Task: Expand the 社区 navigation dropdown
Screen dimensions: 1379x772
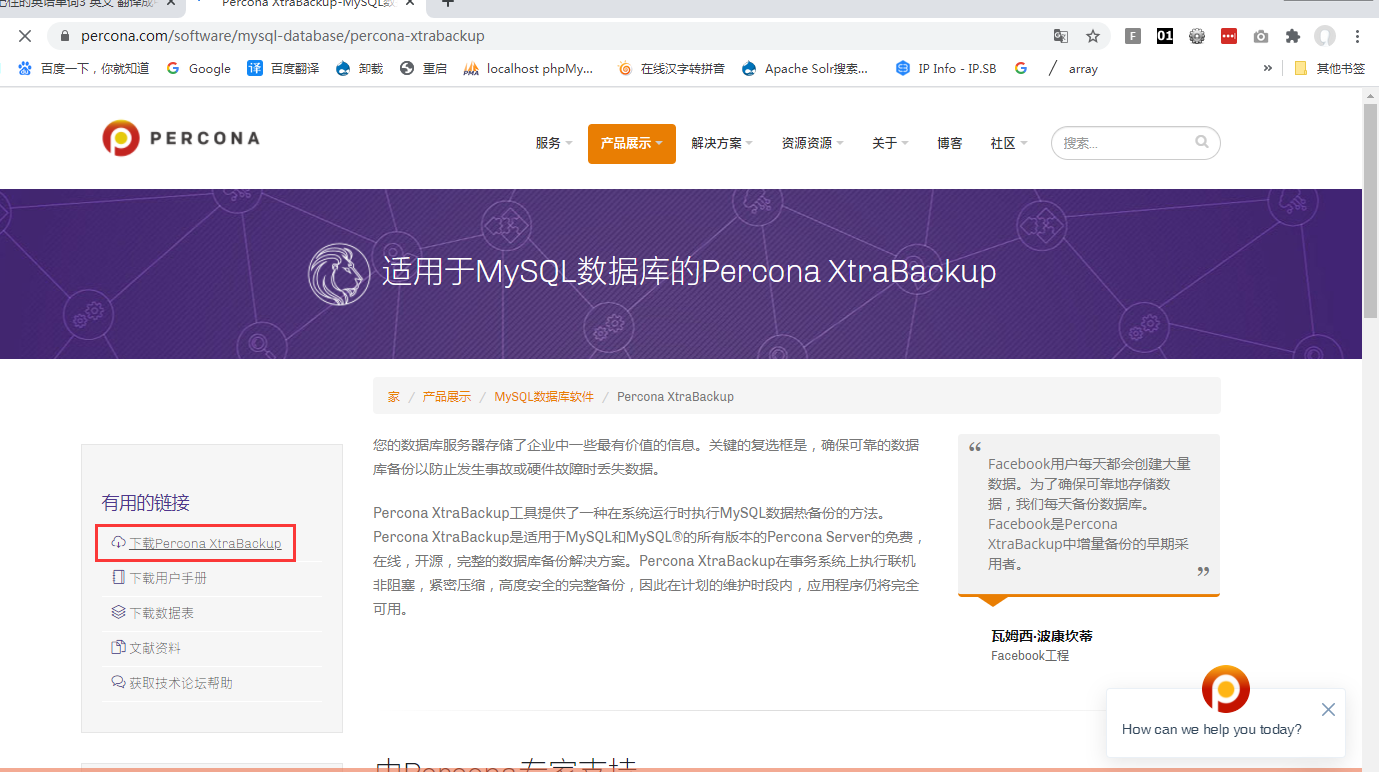Action: click(1008, 143)
